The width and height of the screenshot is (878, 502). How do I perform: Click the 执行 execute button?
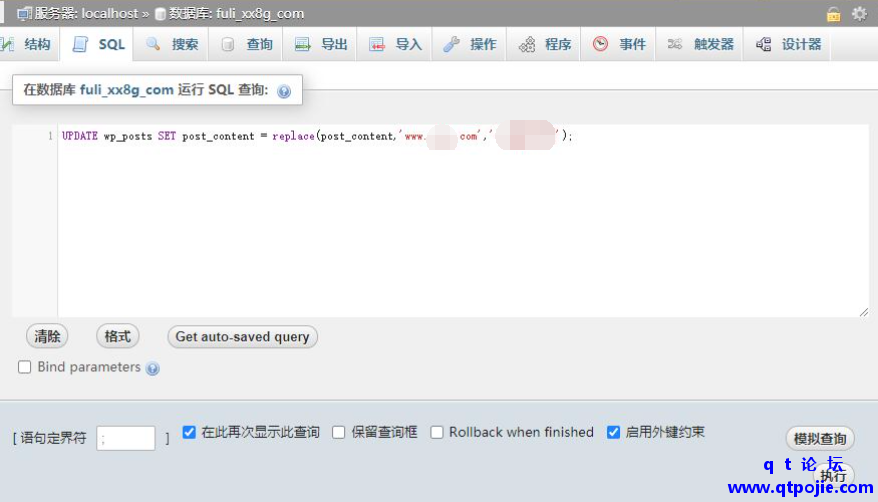tap(833, 475)
